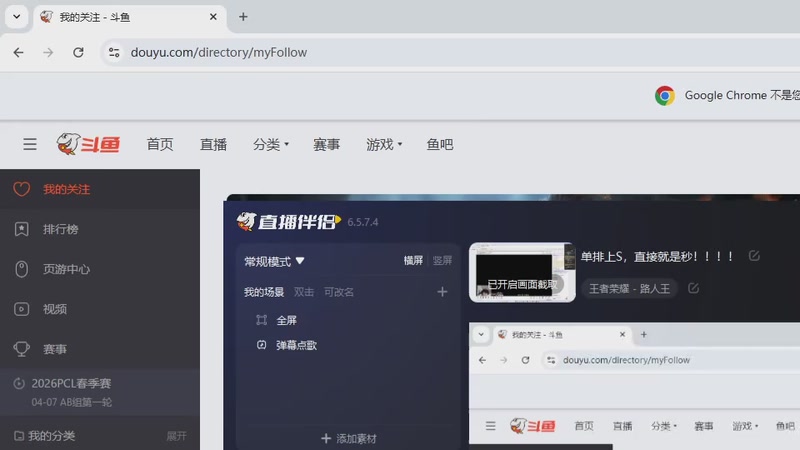This screenshot has width=800, height=450.
Task: Close the nested 我的关注 tab in preview
Action: click(622, 335)
